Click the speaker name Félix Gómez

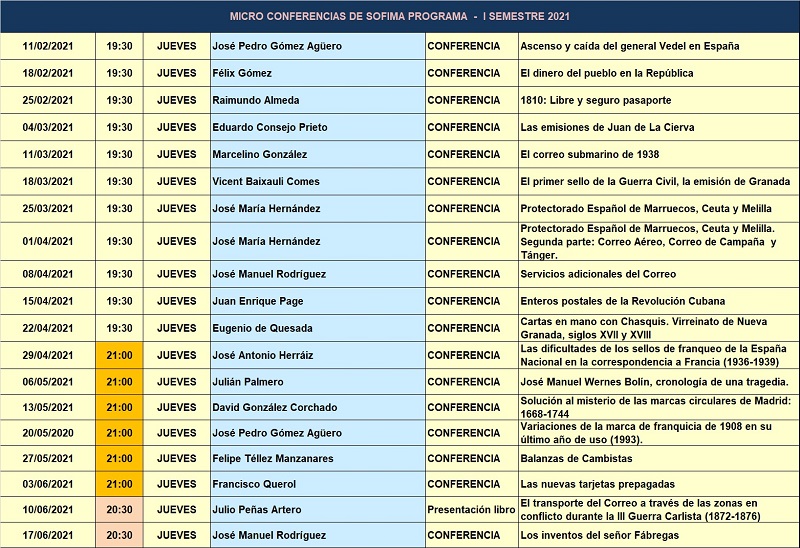pyautogui.click(x=242, y=73)
